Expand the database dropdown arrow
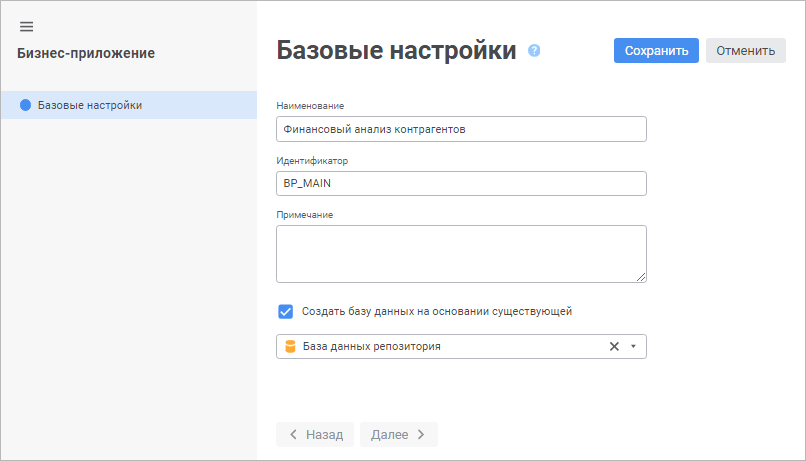 [x=633, y=346]
